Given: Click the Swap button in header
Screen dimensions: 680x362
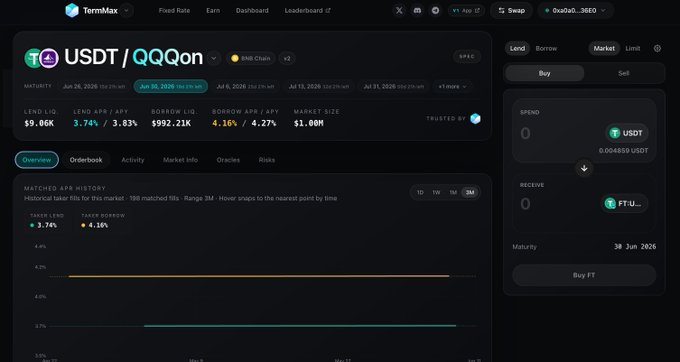Looking at the screenshot, I should point(511,10).
